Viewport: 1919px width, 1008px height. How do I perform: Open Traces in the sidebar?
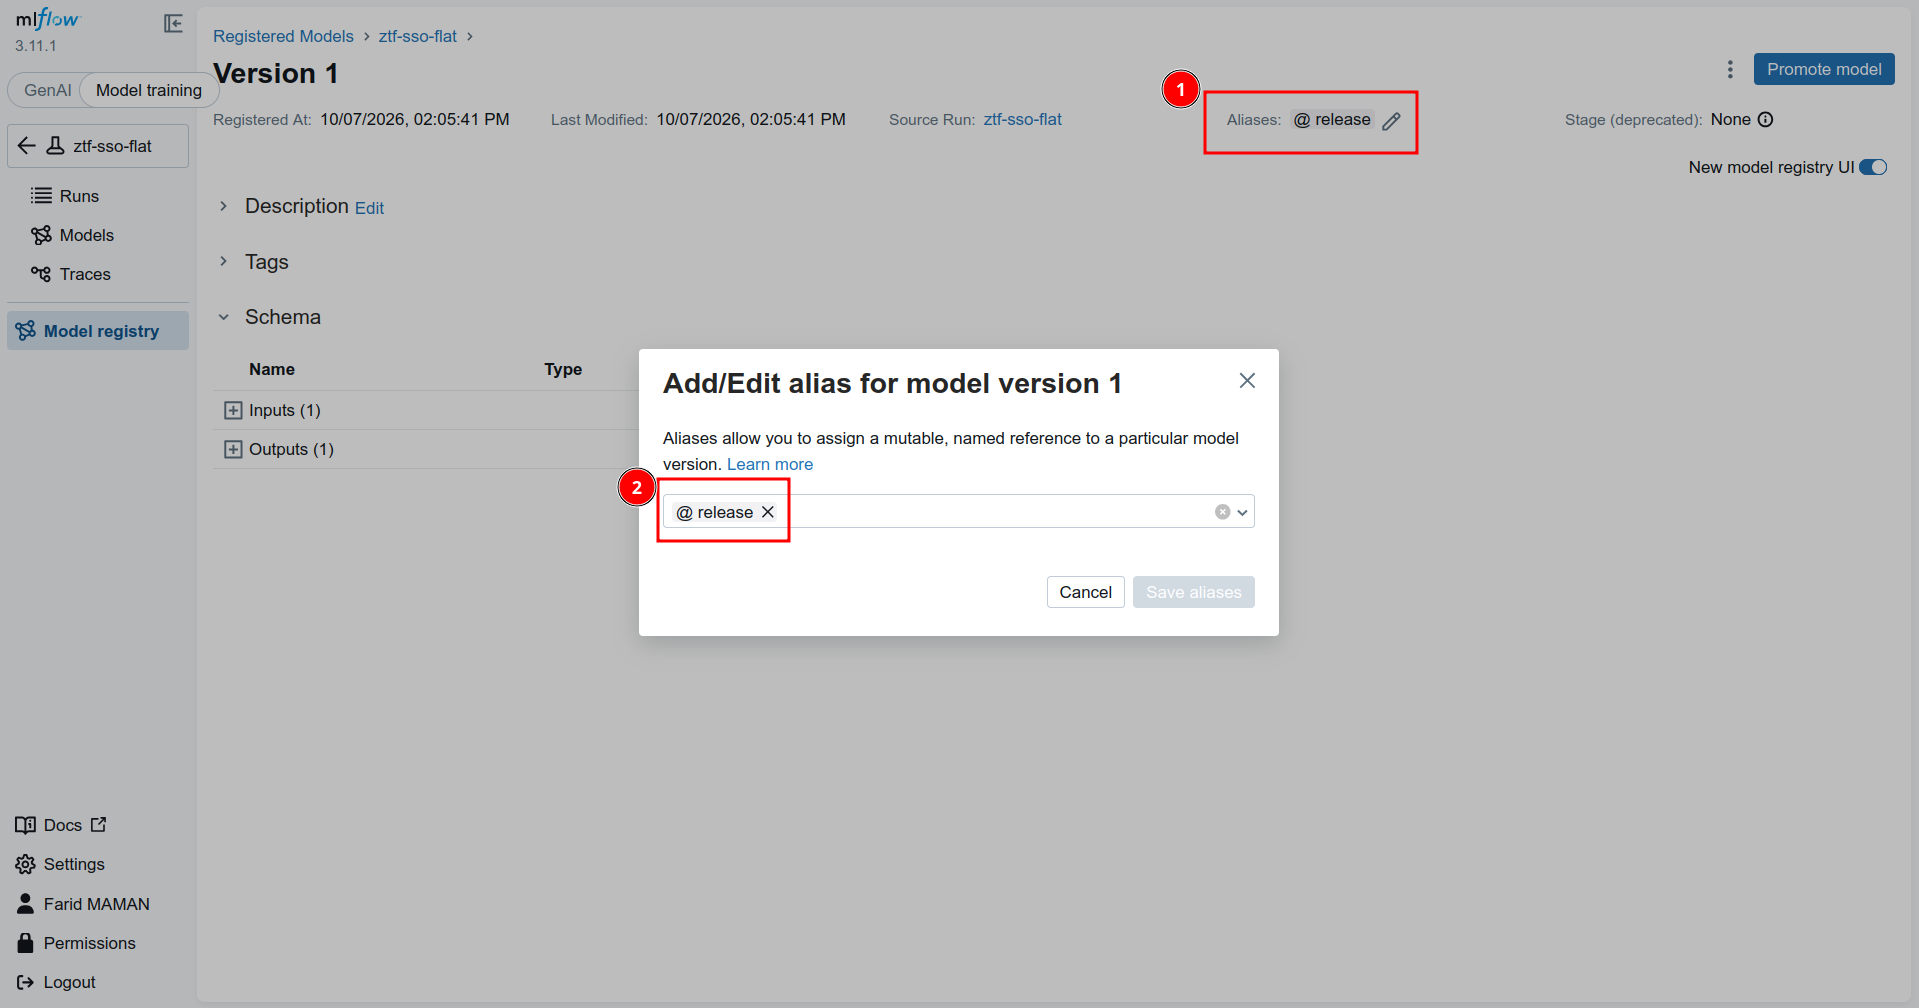[x=98, y=274]
